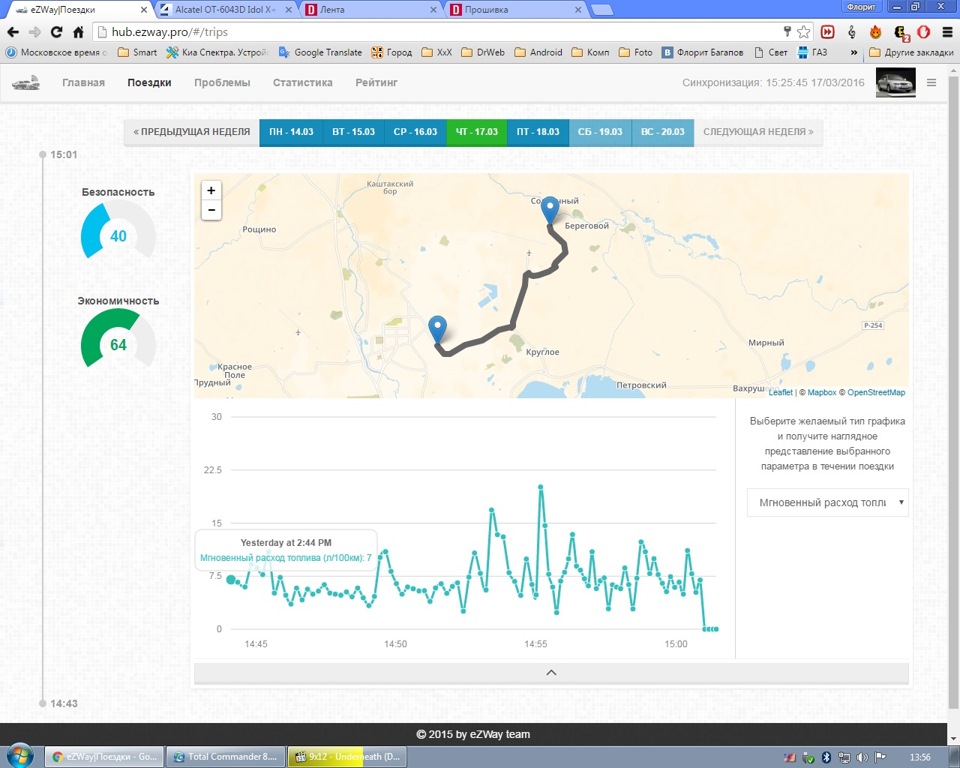
Task: Open the Статистика menu section
Action: pyautogui.click(x=302, y=83)
